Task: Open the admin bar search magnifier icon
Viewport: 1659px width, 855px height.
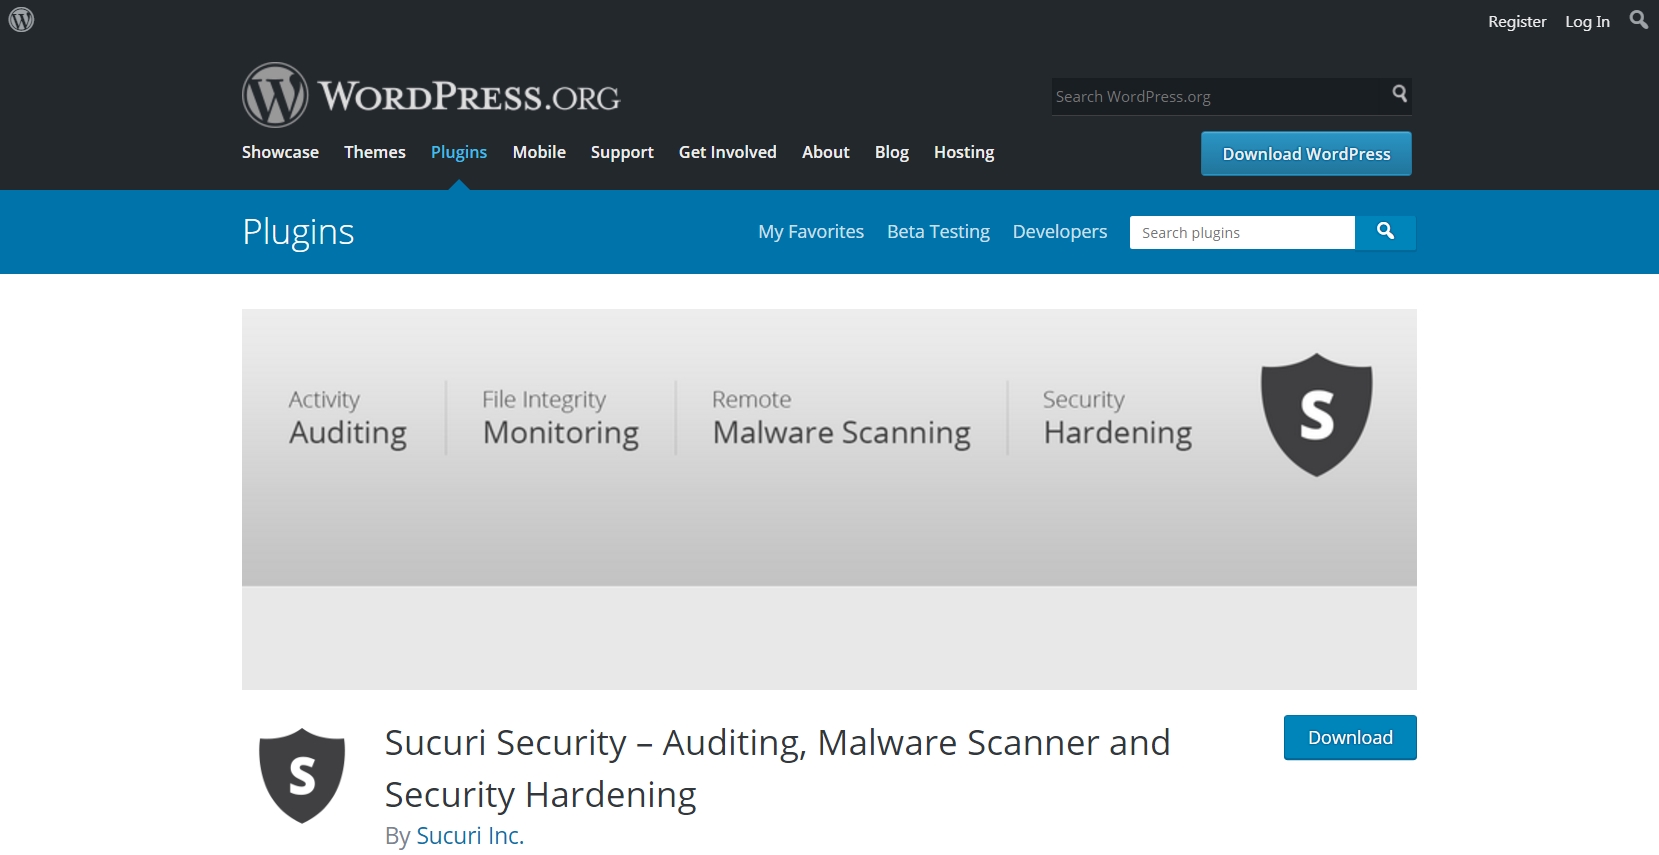Action: [1638, 20]
